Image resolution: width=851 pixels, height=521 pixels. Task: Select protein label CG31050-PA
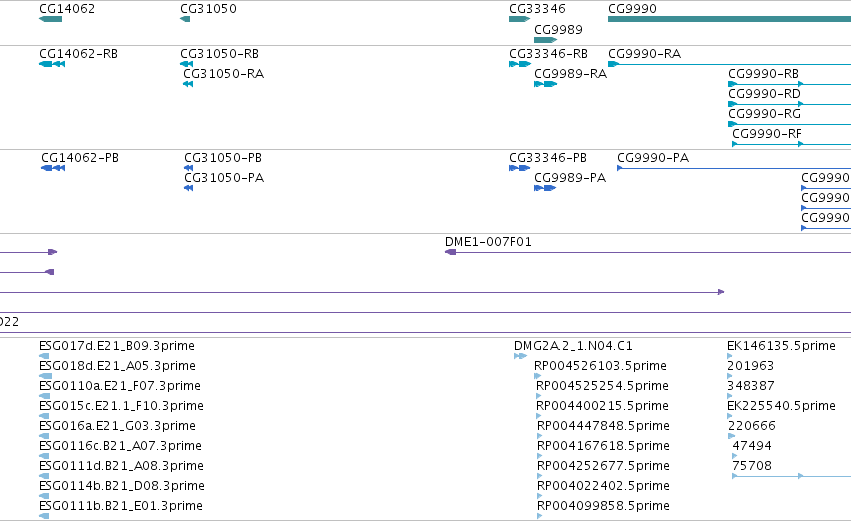point(224,178)
